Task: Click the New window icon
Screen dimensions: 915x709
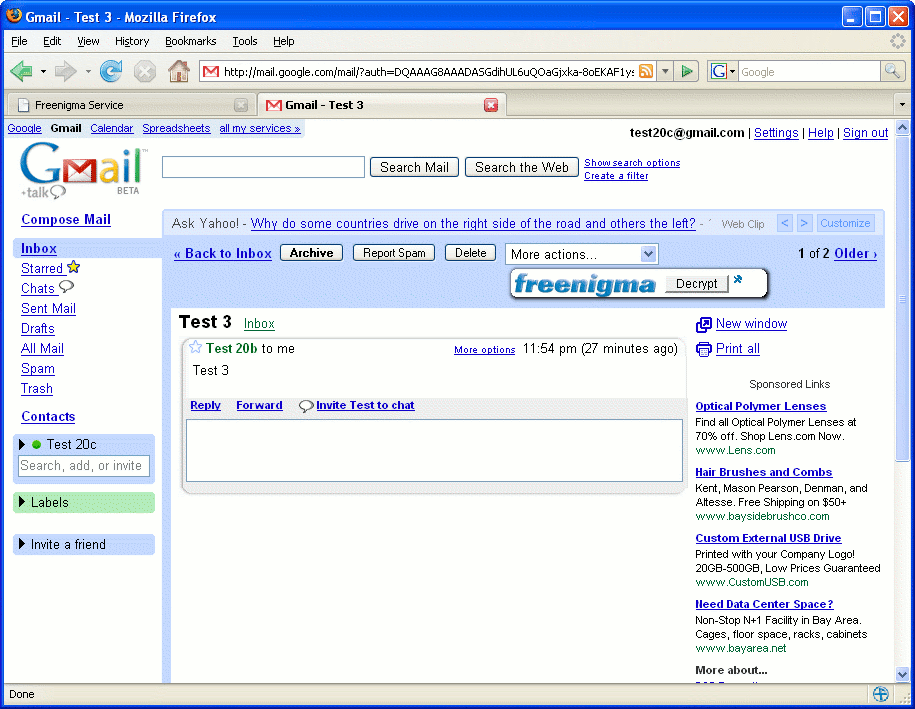Action: (704, 324)
